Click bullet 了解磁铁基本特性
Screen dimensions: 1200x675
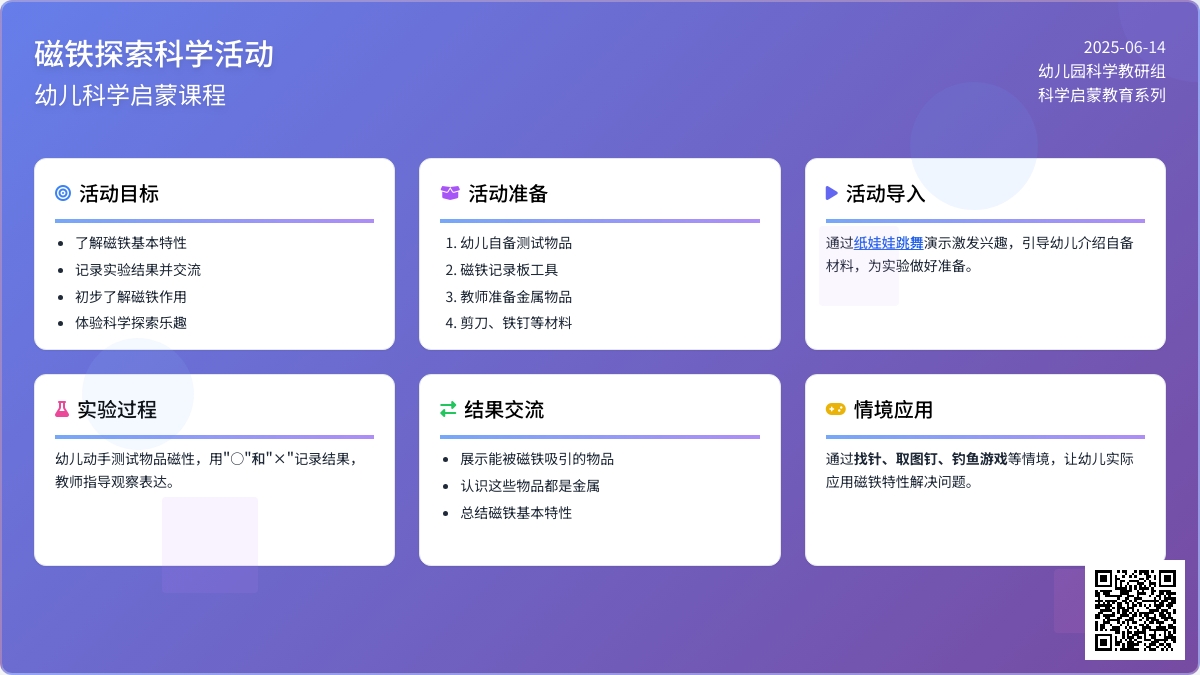[x=131, y=243]
